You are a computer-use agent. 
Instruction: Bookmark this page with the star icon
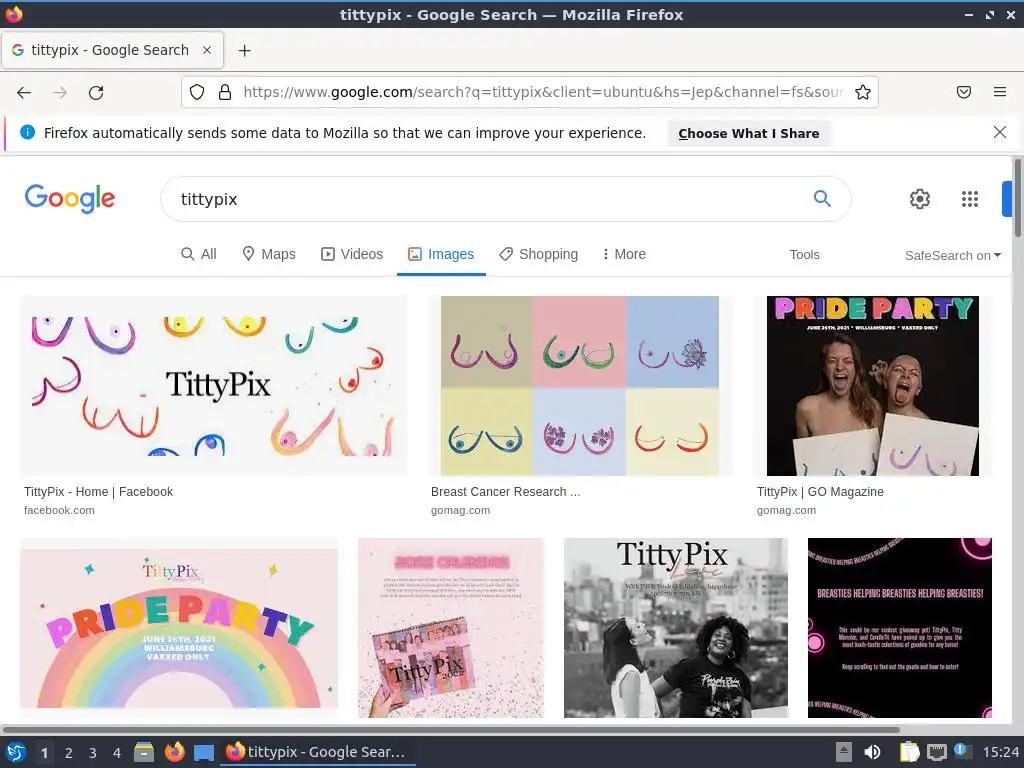(x=863, y=92)
